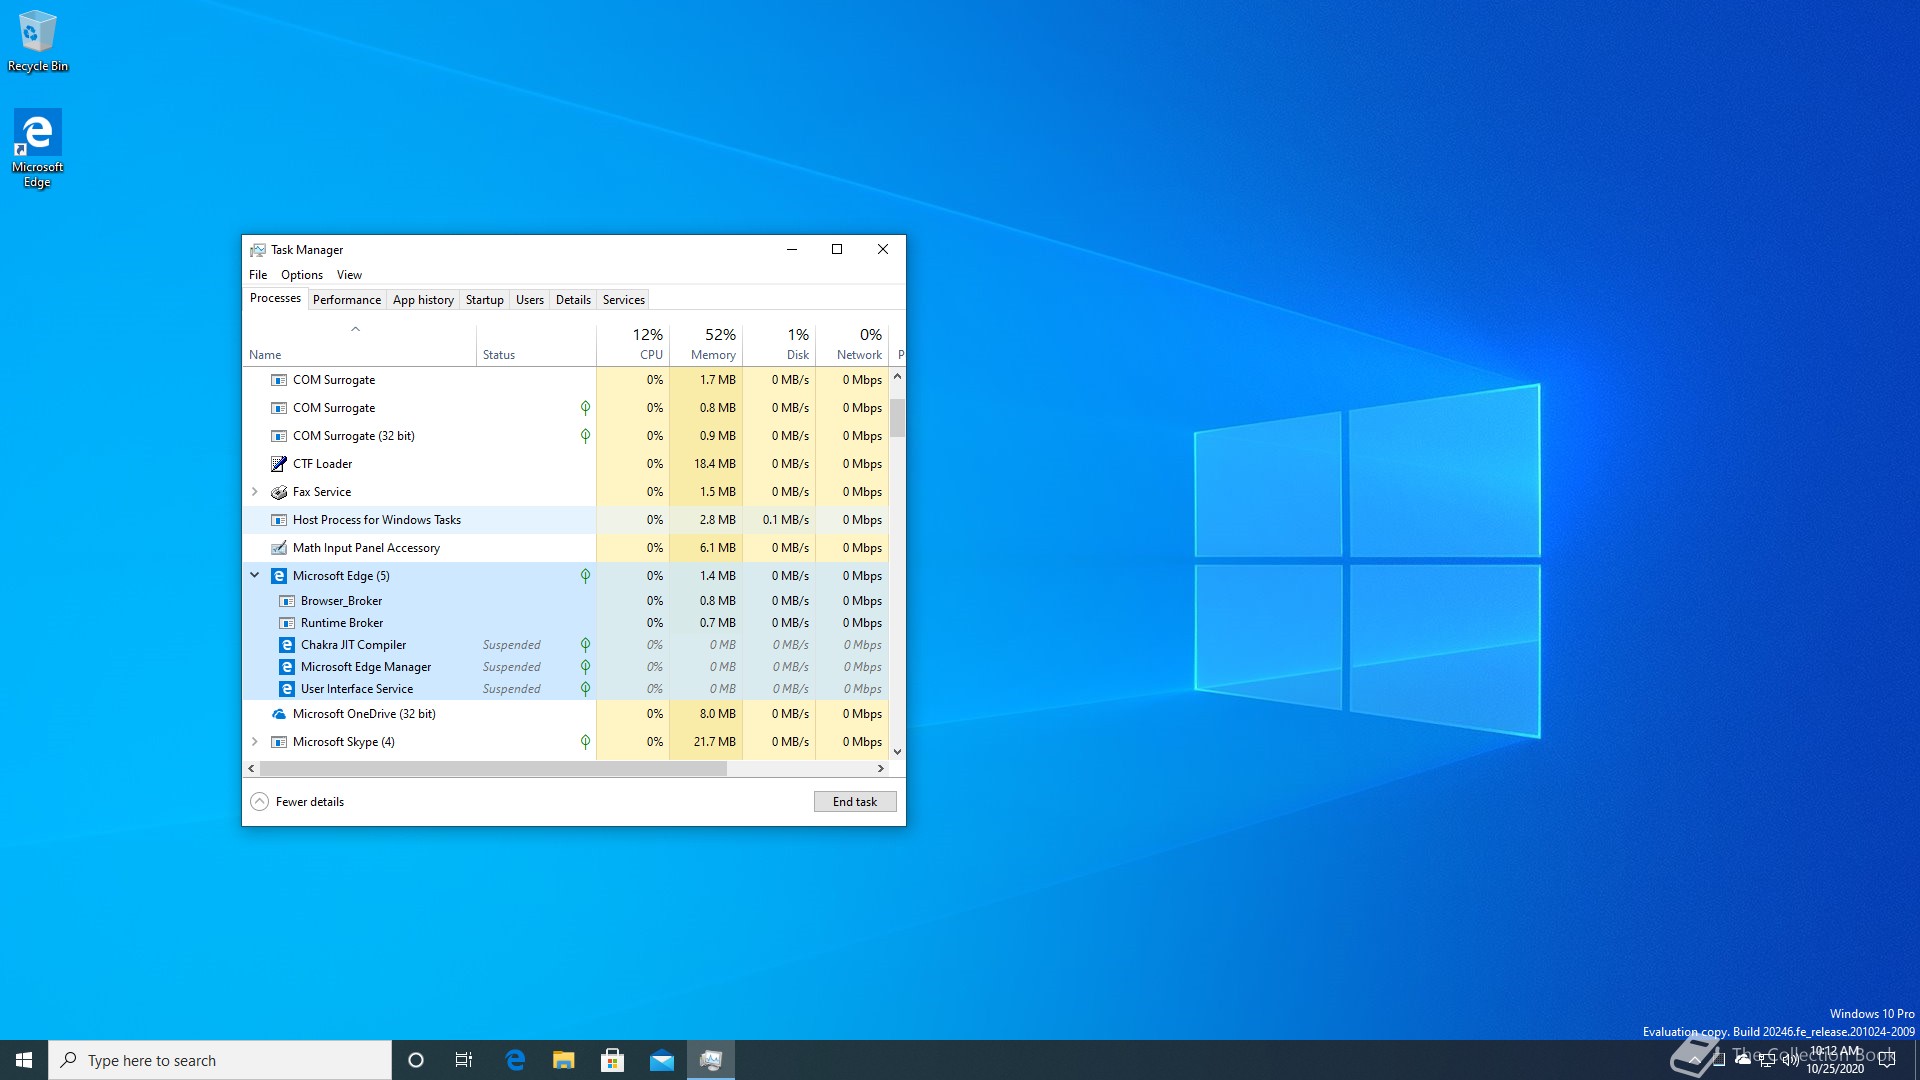Select the Microsoft Edge desktop shortcut
Image resolution: width=1920 pixels, height=1080 pixels.
[x=37, y=148]
